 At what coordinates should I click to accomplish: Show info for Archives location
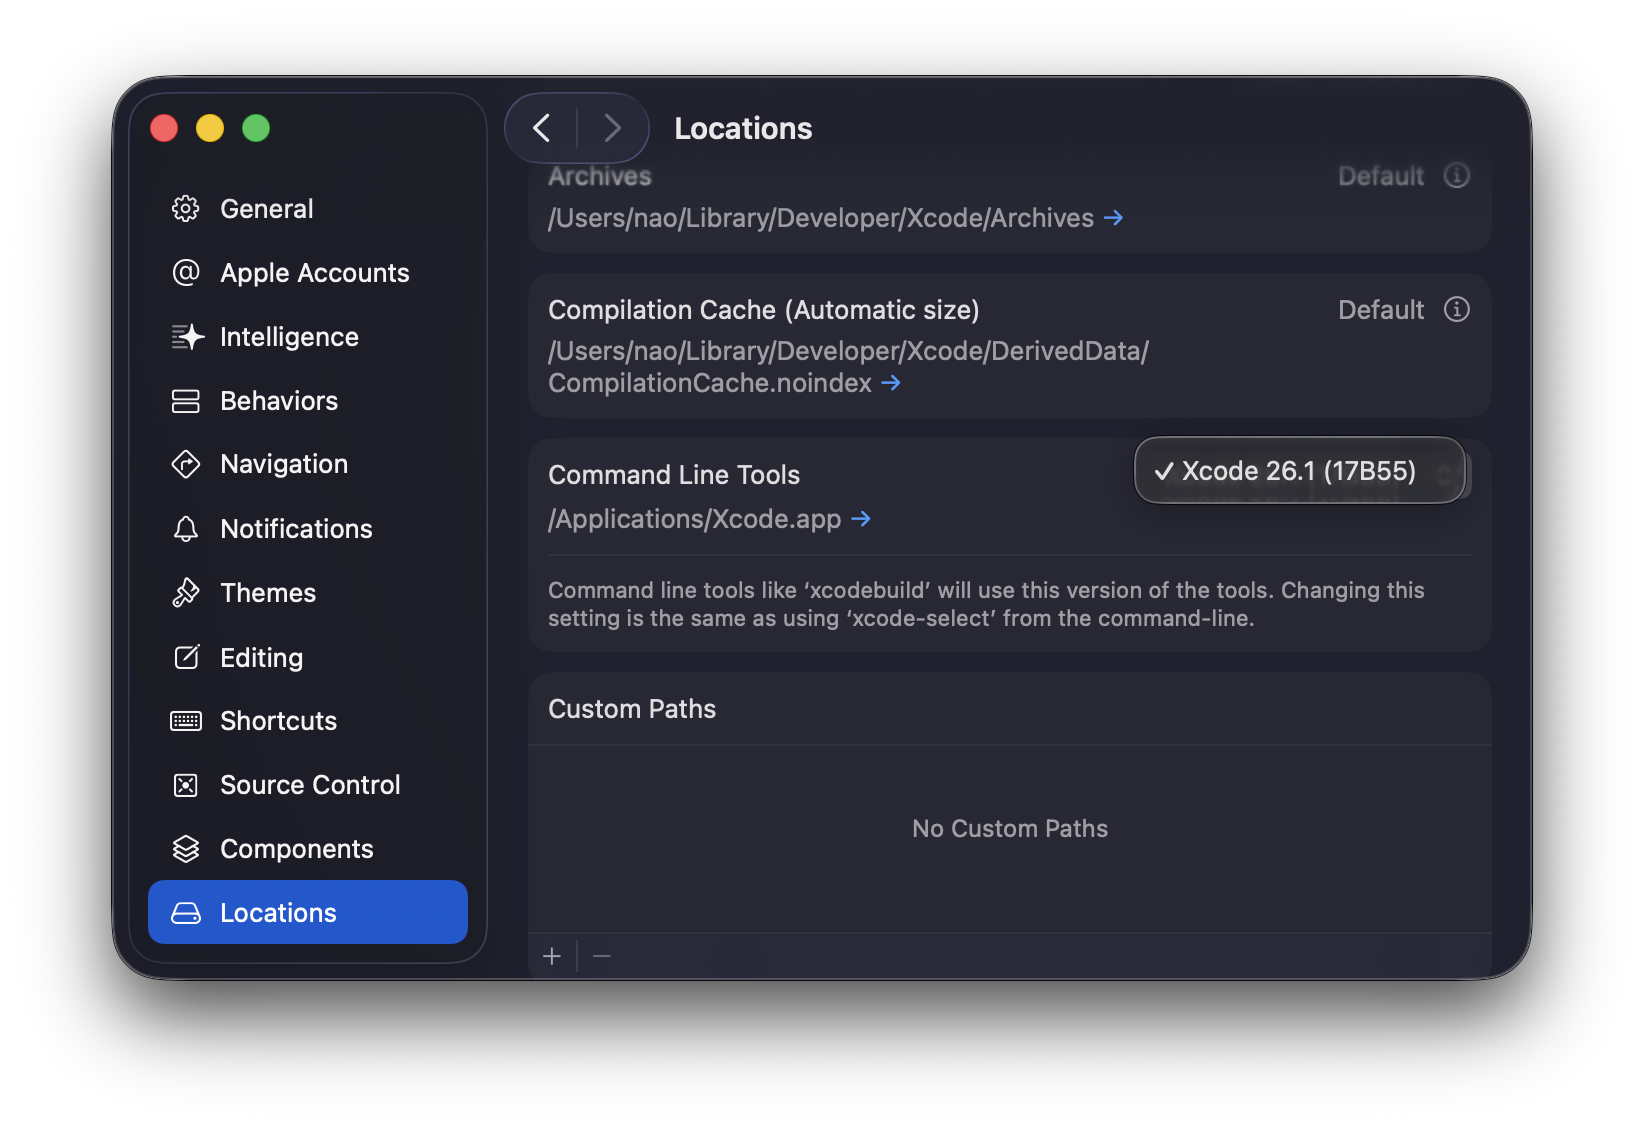click(1457, 176)
